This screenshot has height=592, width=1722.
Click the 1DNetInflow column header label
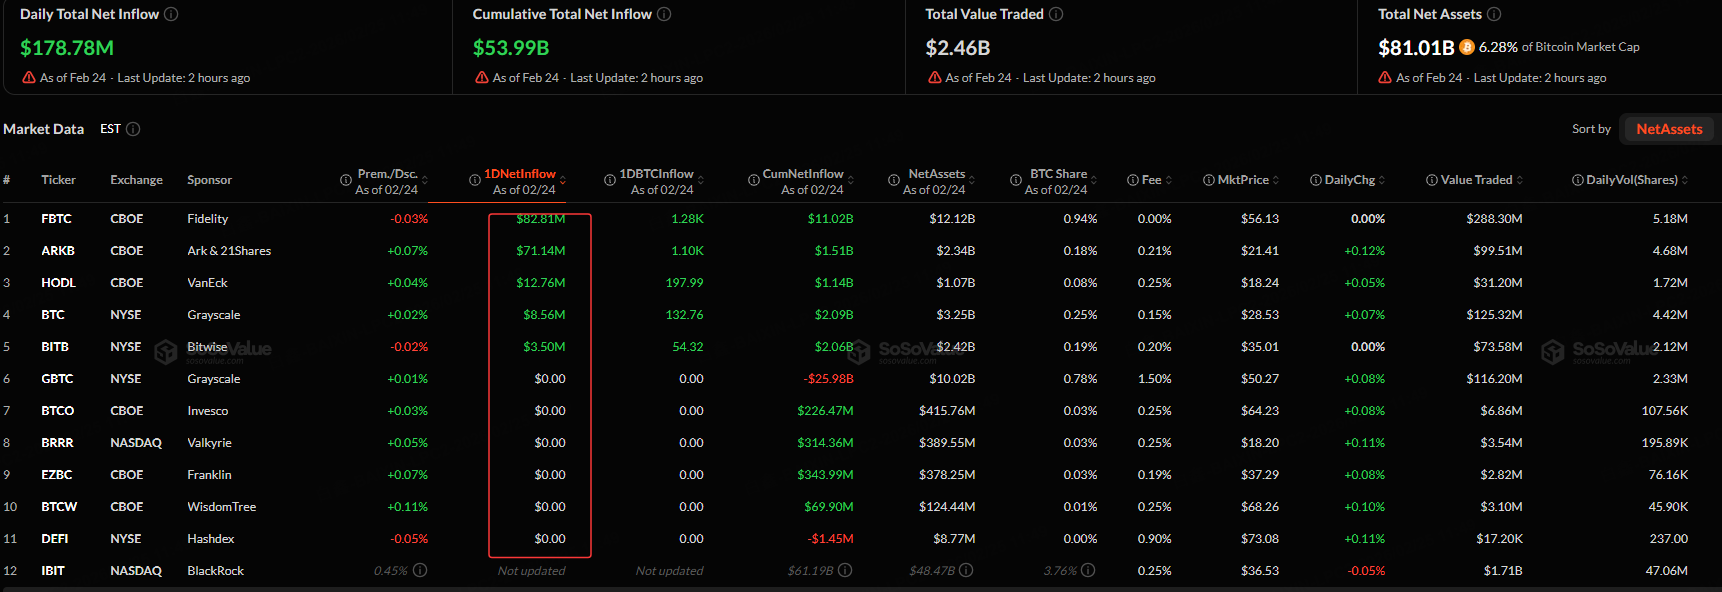pyautogui.click(x=520, y=173)
